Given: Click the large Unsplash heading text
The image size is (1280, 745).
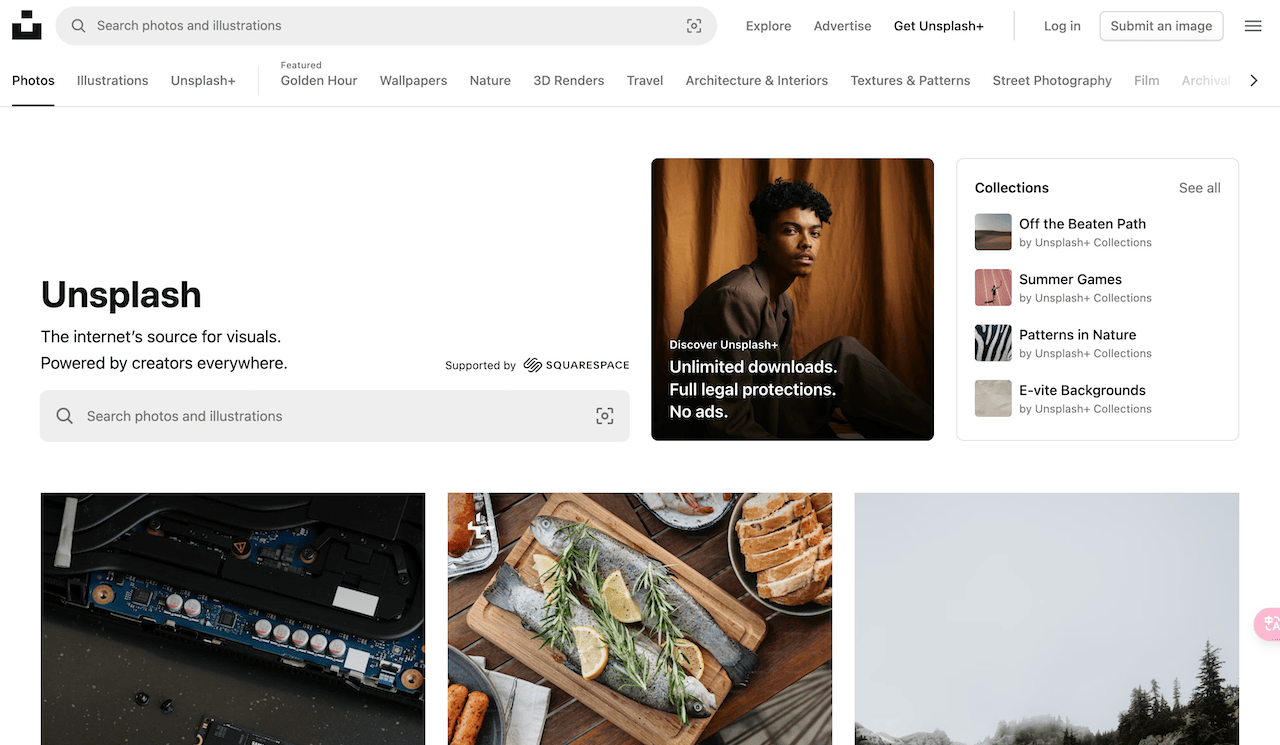Looking at the screenshot, I should 121,295.
